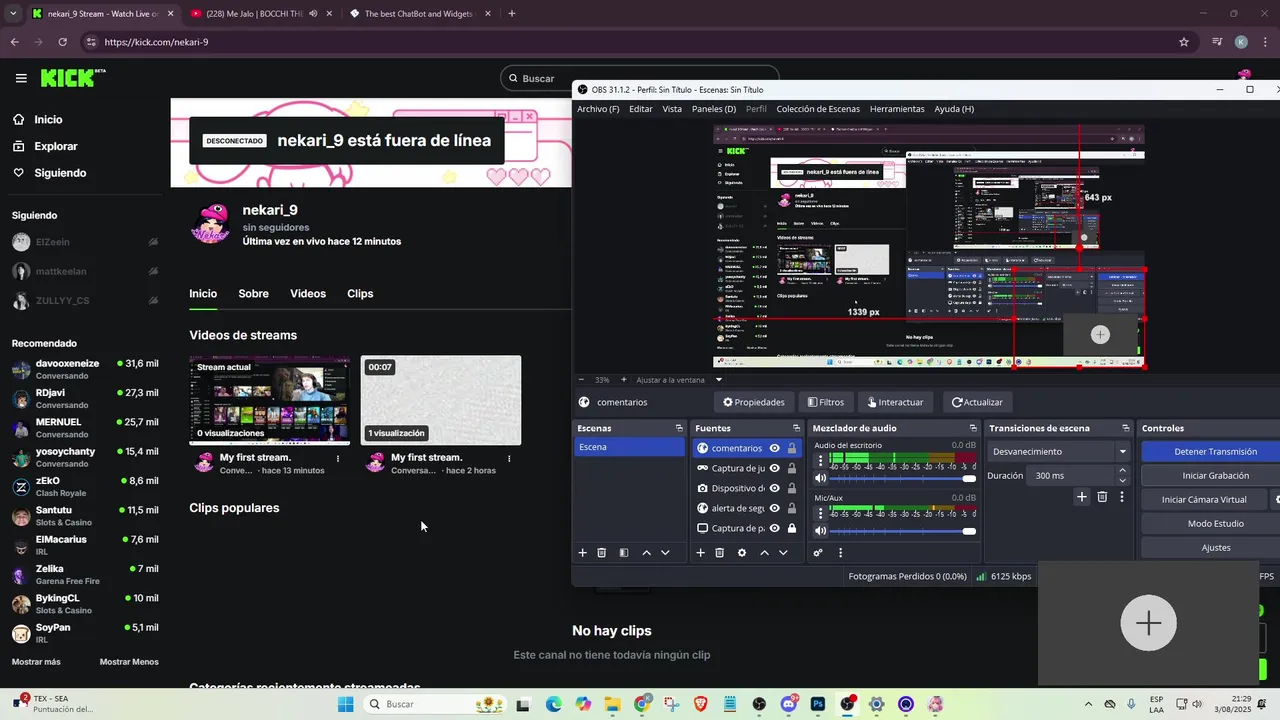
Task: Open Audio del escritorio options dots
Action: point(821,461)
